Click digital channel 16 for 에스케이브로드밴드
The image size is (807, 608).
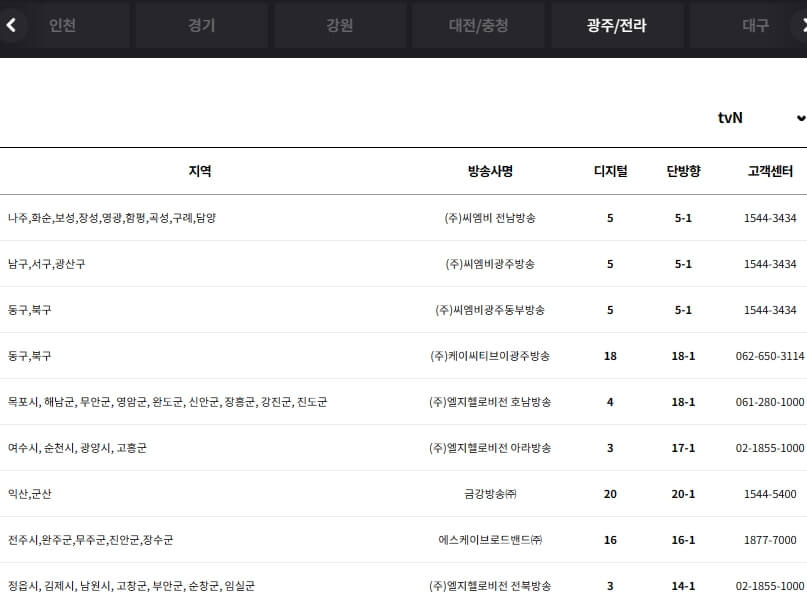tap(610, 540)
